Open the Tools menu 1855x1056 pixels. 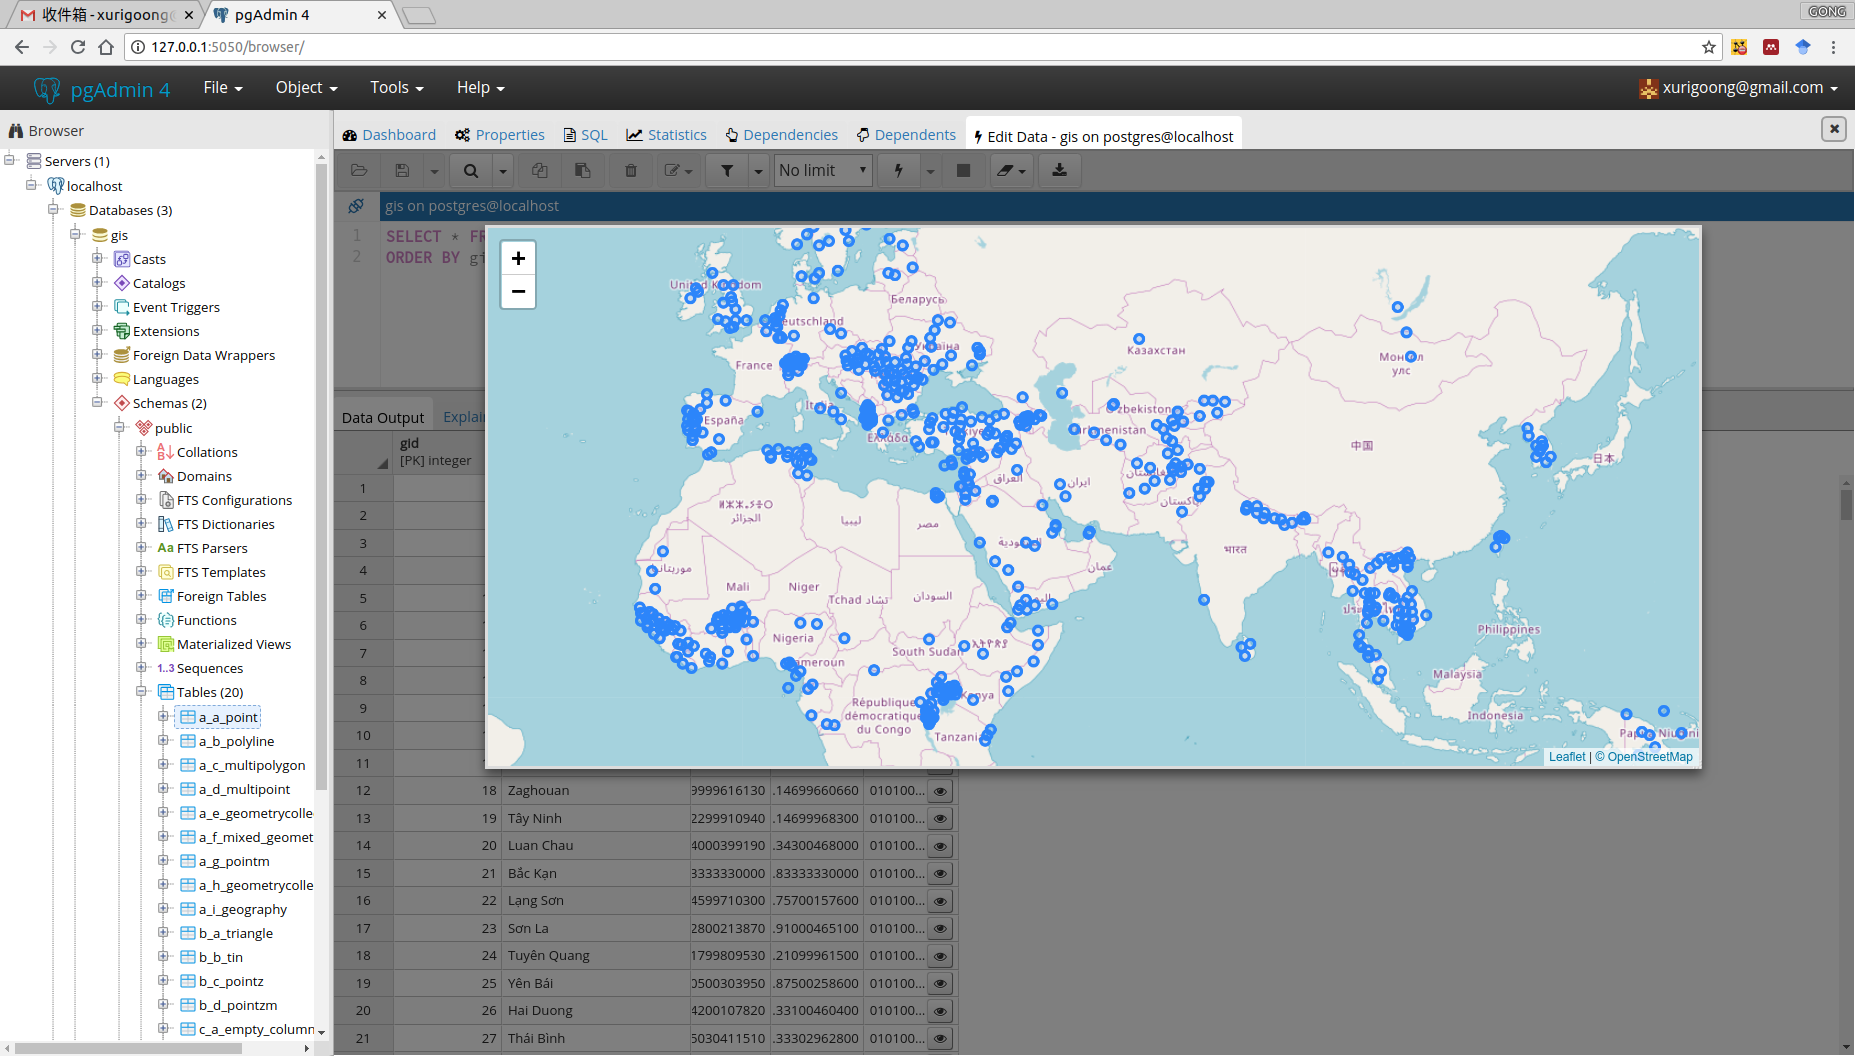tap(396, 88)
